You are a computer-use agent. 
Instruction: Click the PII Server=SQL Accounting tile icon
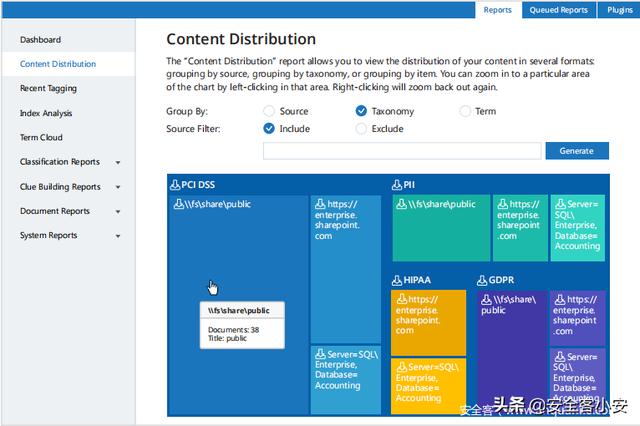561,204
